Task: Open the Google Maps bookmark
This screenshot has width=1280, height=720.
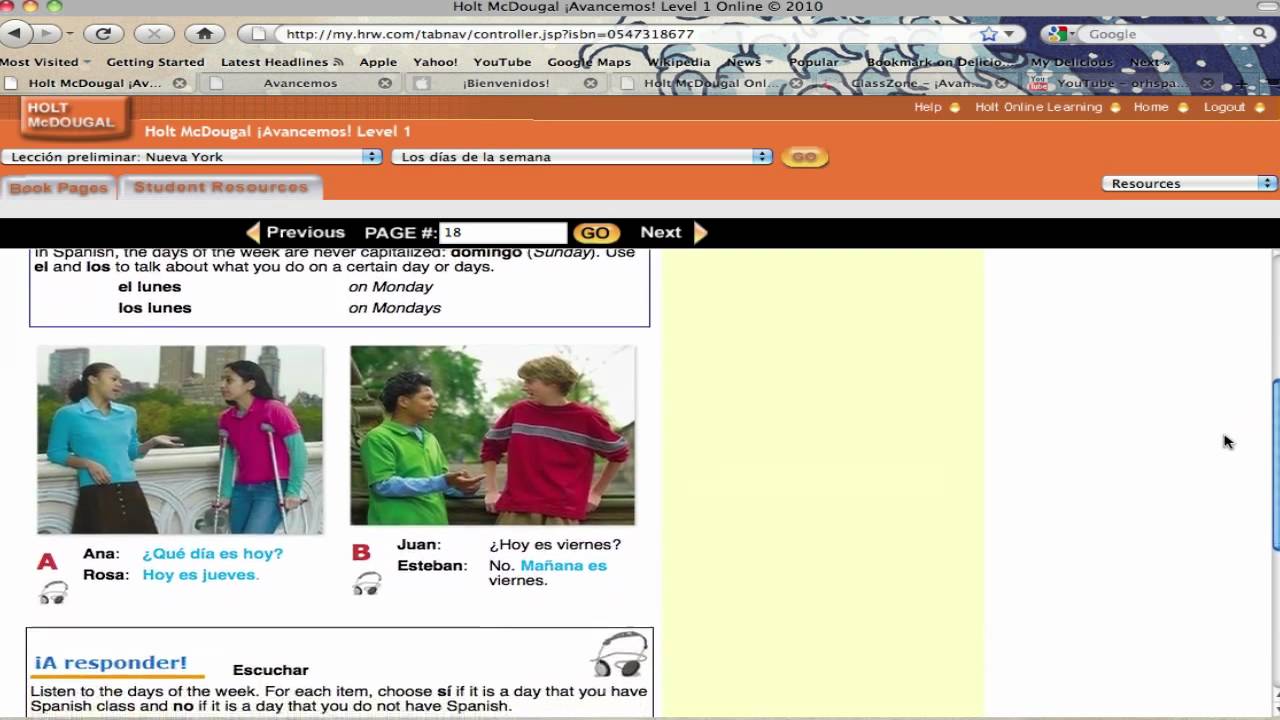Action: click(x=589, y=62)
